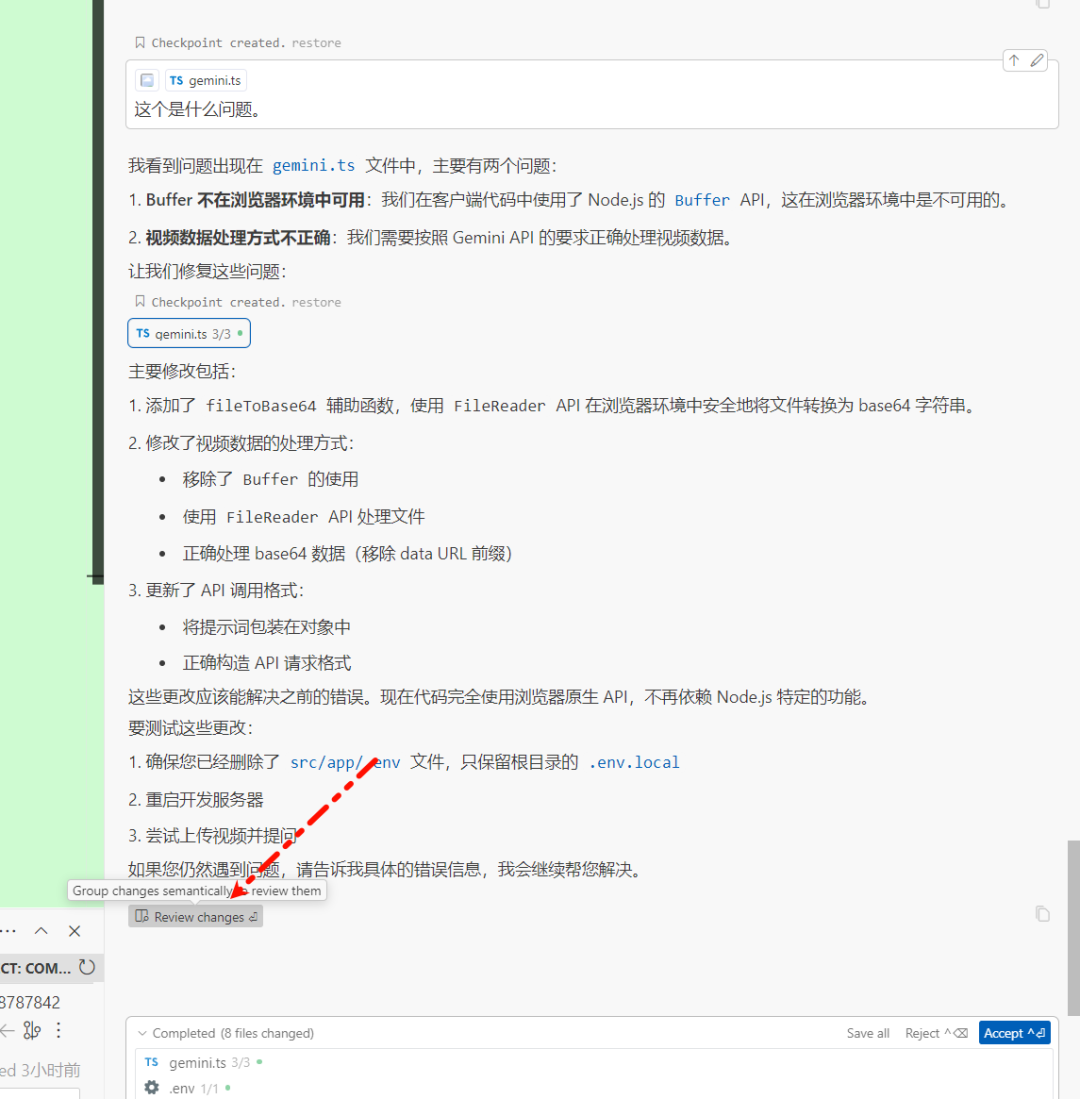Reject all changes
The image size is (1080, 1099).
[936, 1033]
